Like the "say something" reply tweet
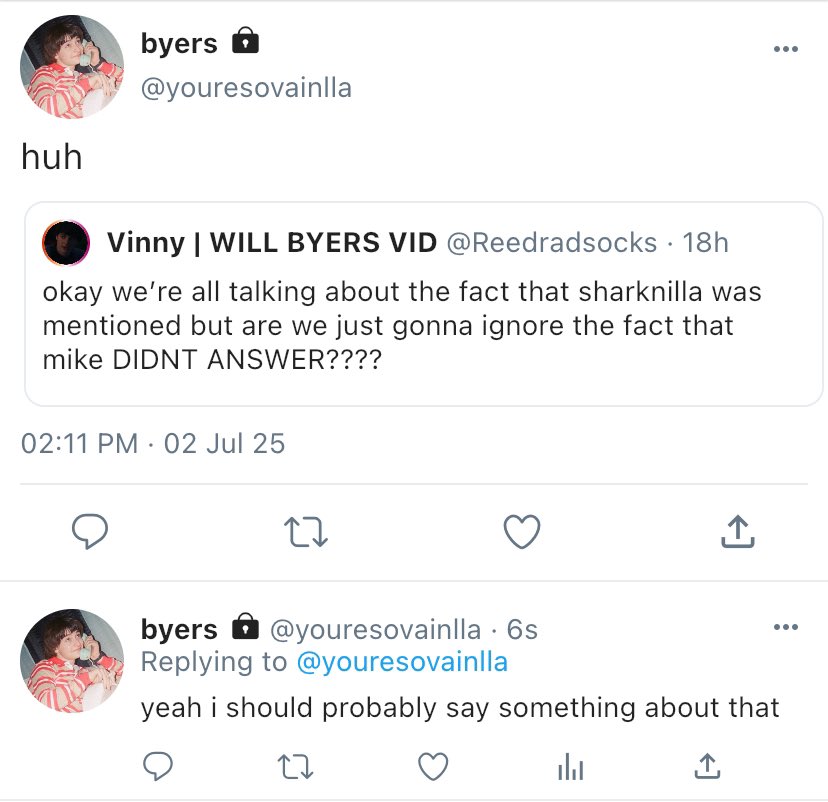This screenshot has width=828, height=802. point(431,767)
